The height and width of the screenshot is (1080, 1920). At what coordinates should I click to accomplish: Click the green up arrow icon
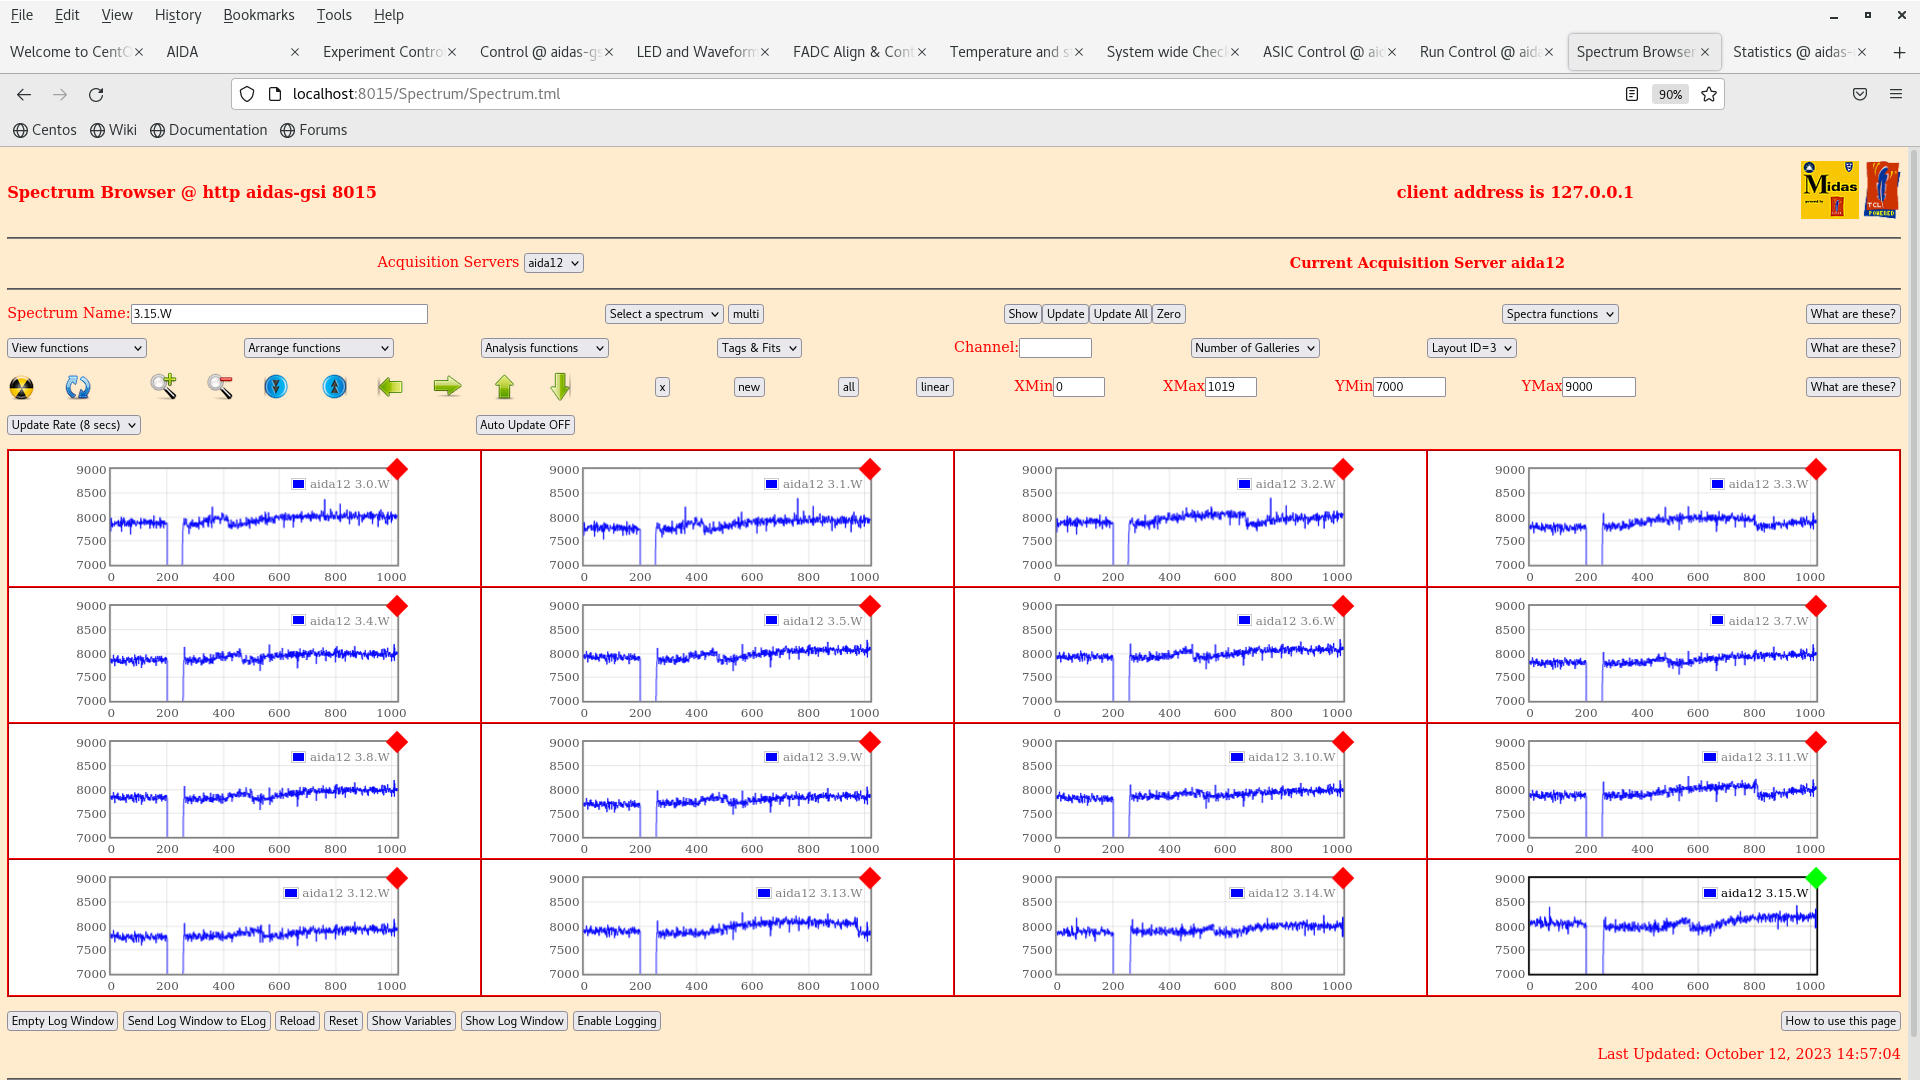(504, 387)
